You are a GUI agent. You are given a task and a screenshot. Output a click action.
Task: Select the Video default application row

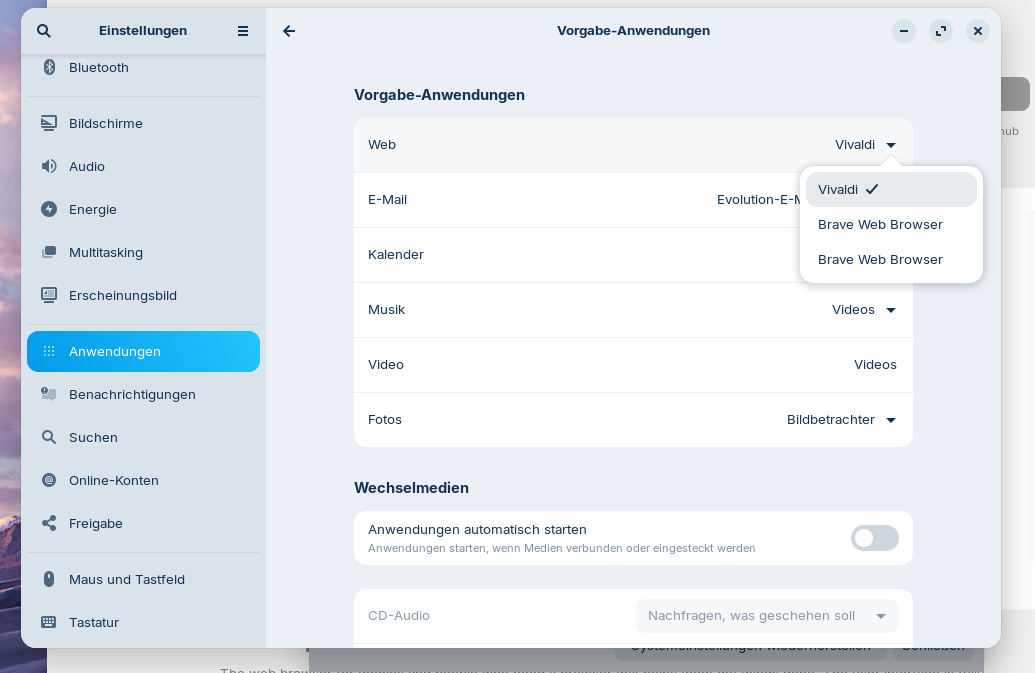pyautogui.click(x=633, y=365)
